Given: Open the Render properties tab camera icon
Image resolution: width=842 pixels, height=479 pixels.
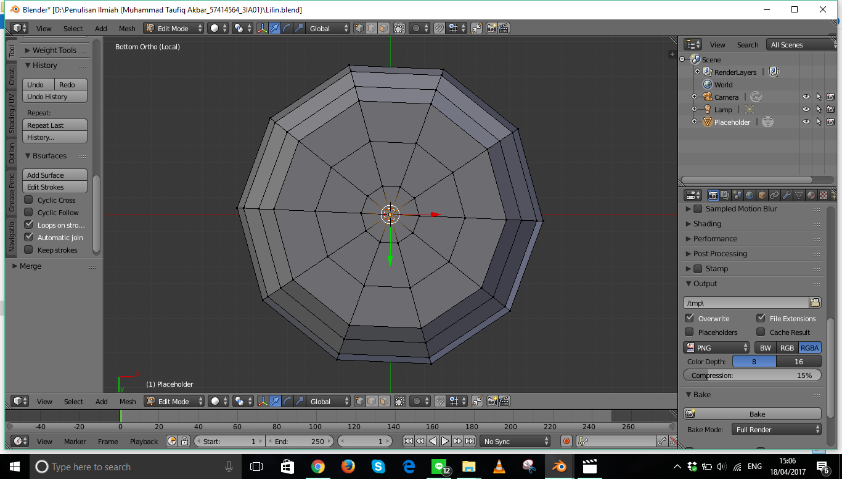Looking at the screenshot, I should pyautogui.click(x=713, y=195).
